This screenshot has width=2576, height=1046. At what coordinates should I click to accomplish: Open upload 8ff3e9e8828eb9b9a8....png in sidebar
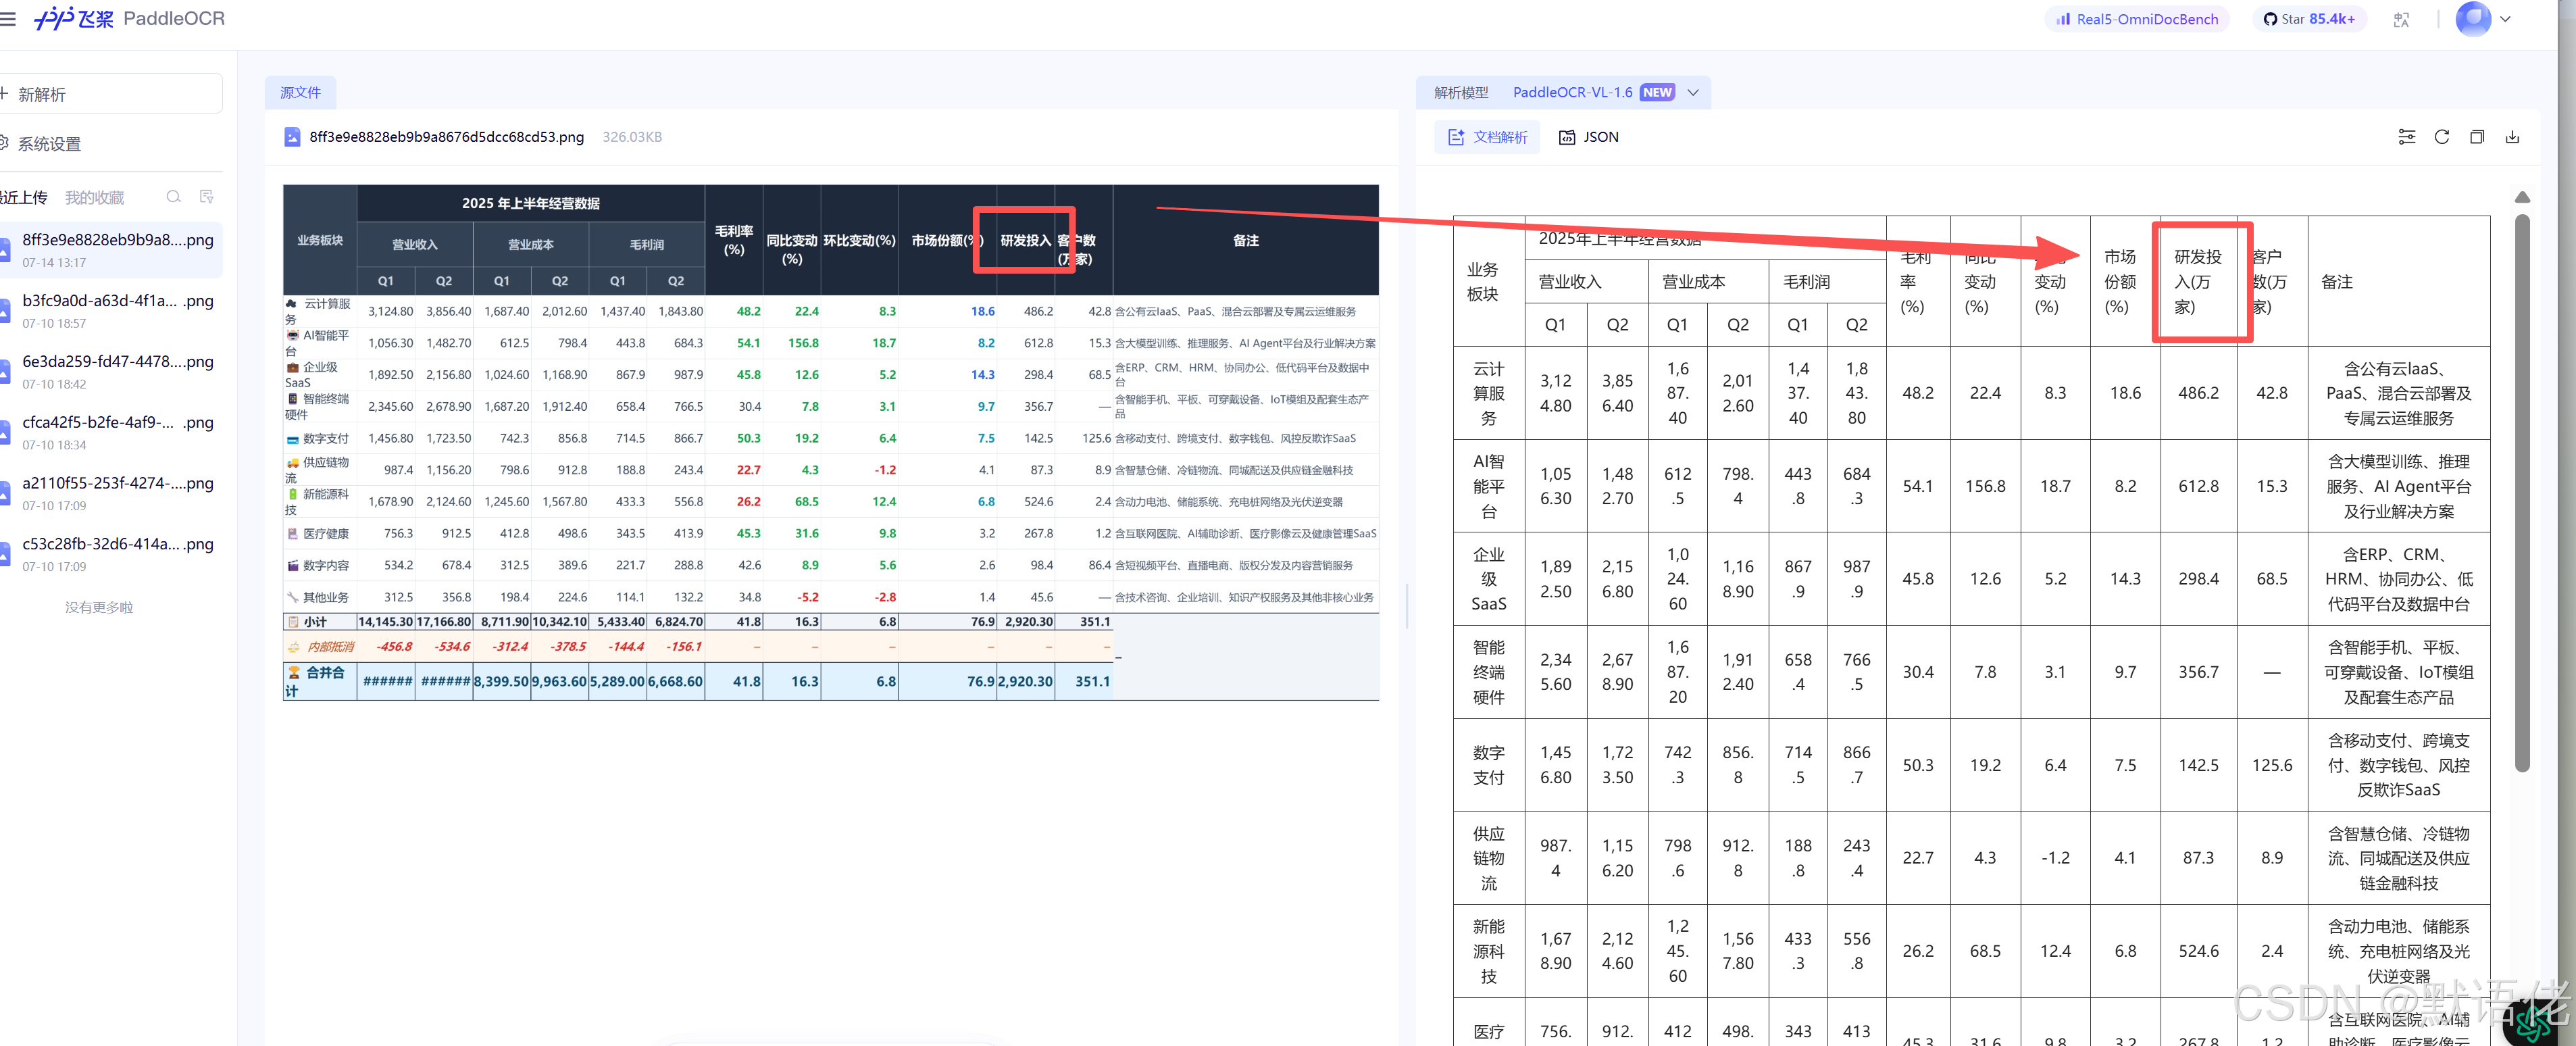(110, 250)
